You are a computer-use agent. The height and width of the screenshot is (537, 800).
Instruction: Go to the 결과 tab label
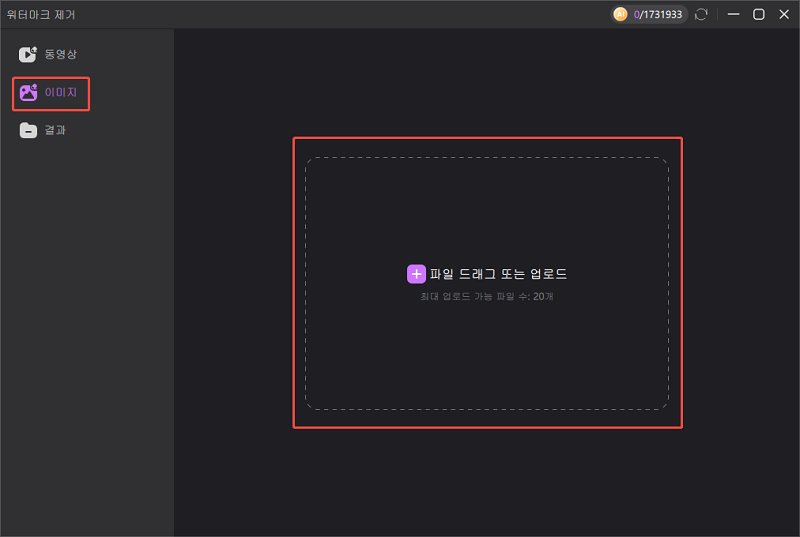pos(56,131)
